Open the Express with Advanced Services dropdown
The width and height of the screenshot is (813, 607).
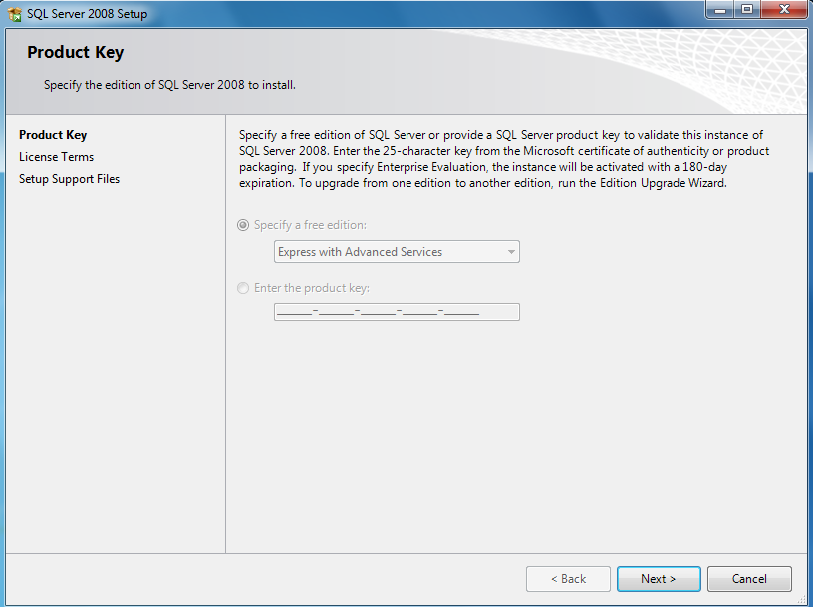click(x=397, y=251)
